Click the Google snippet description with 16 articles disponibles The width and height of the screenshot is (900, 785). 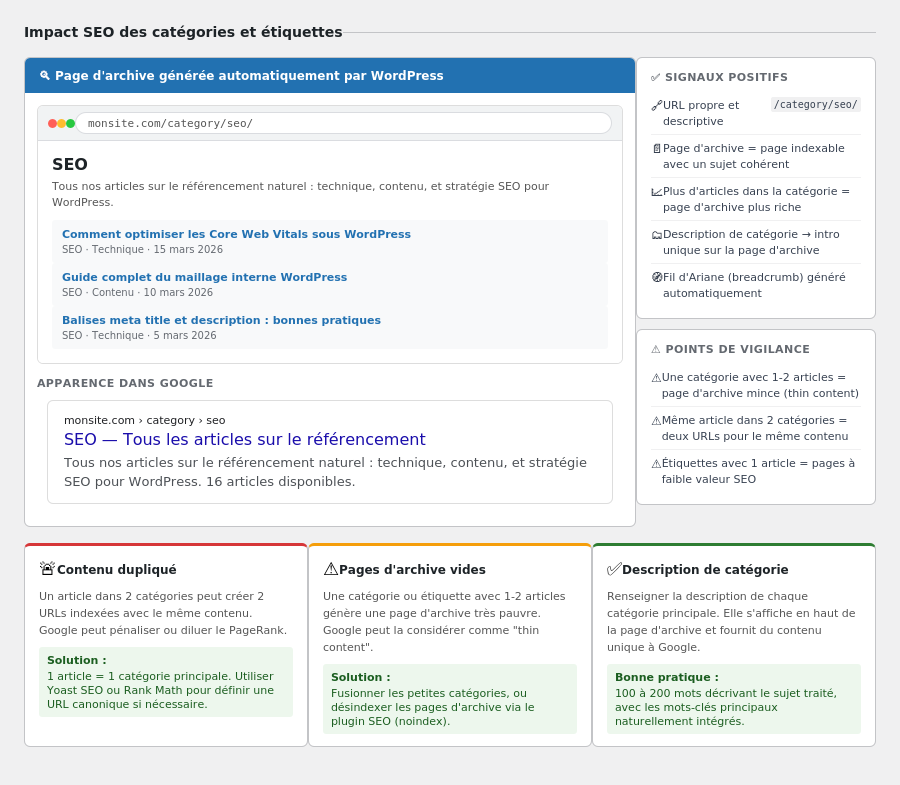click(x=325, y=472)
